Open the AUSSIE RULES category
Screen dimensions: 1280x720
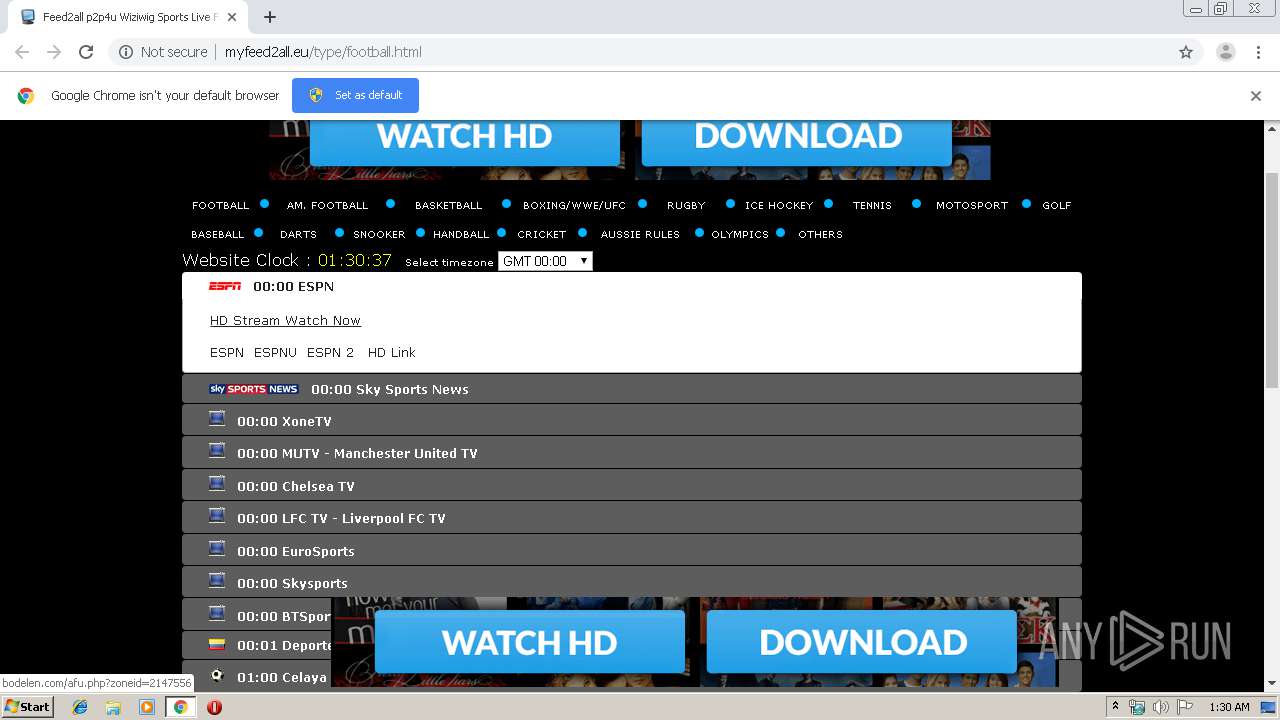click(x=640, y=234)
